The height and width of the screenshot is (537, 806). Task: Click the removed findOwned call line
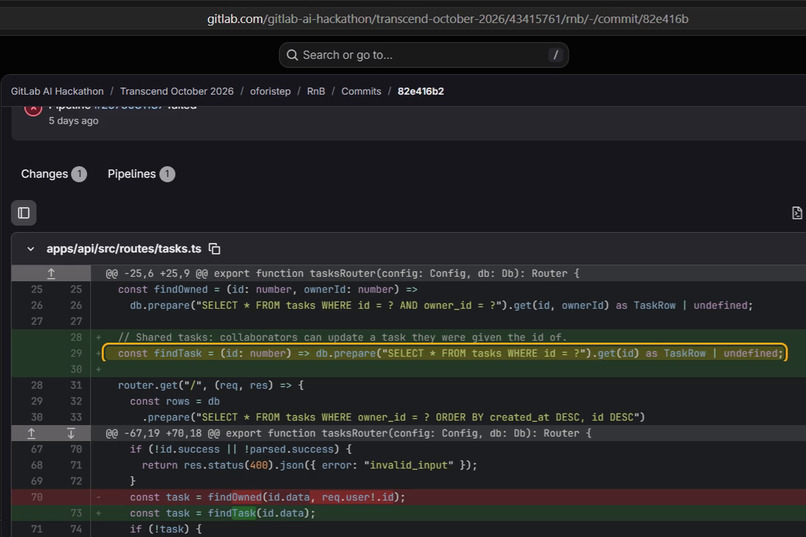click(267, 497)
